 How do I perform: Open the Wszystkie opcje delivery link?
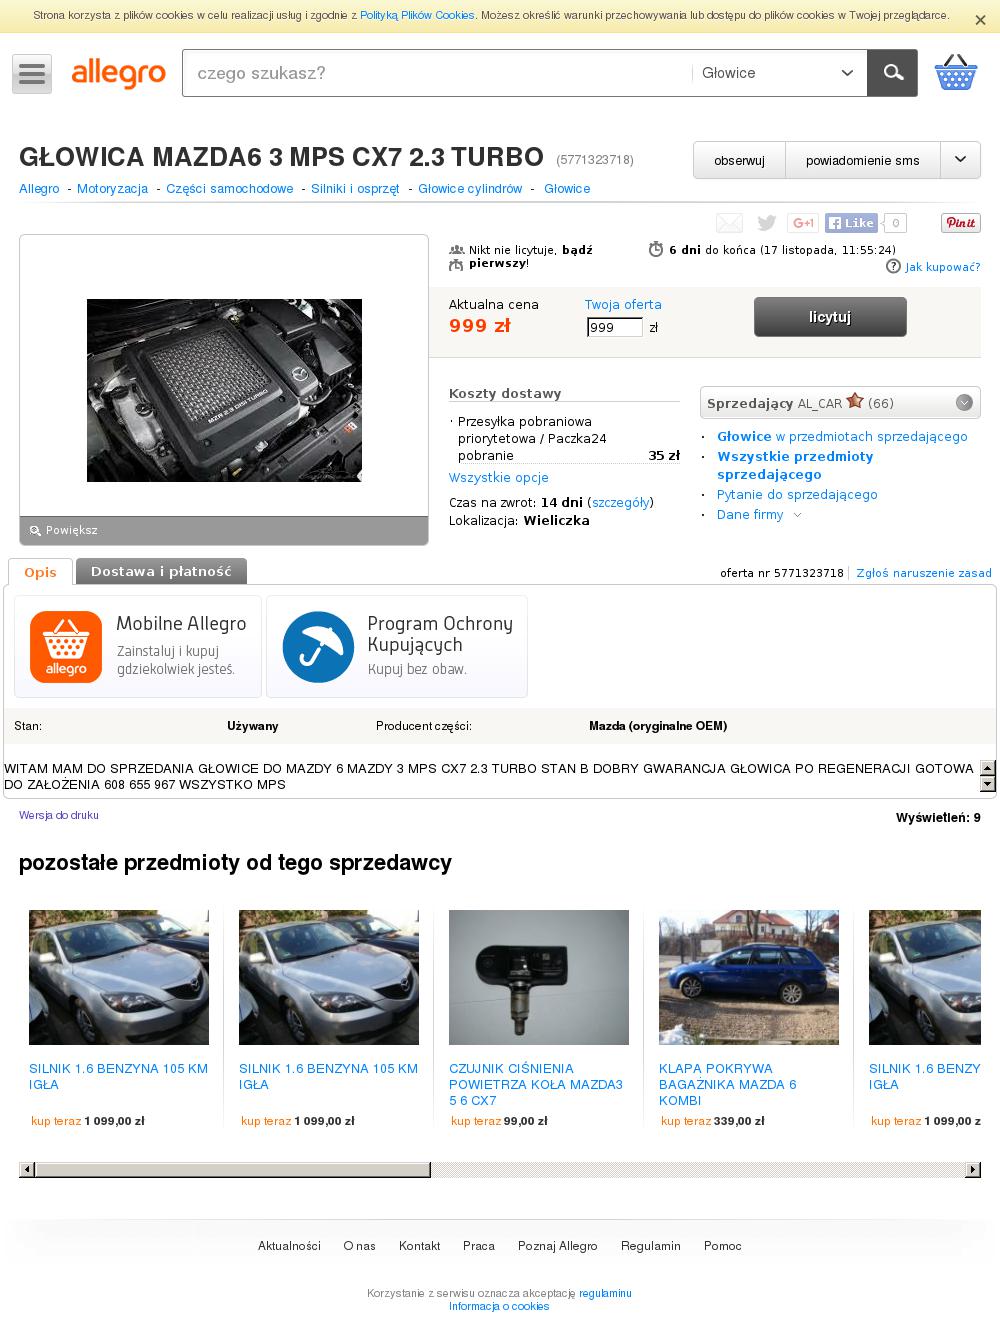pyautogui.click(x=499, y=478)
